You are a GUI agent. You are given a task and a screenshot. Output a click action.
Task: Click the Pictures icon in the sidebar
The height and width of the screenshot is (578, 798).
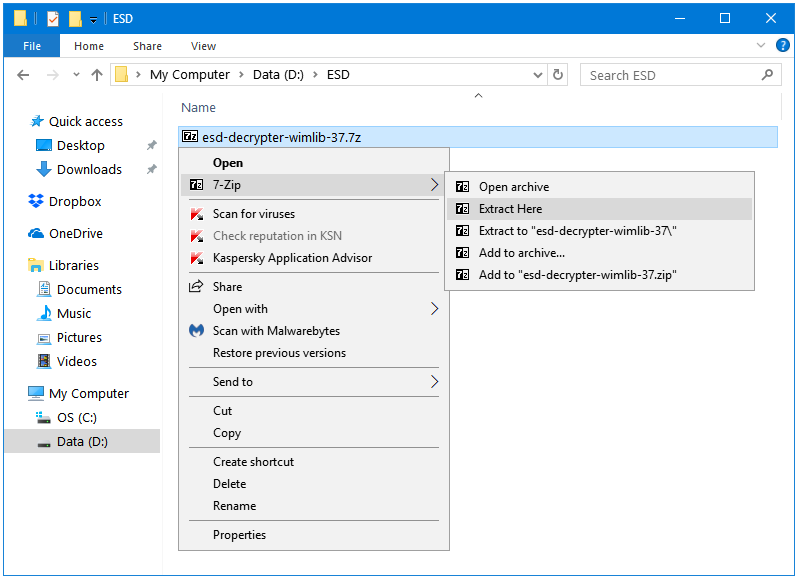click(44, 338)
